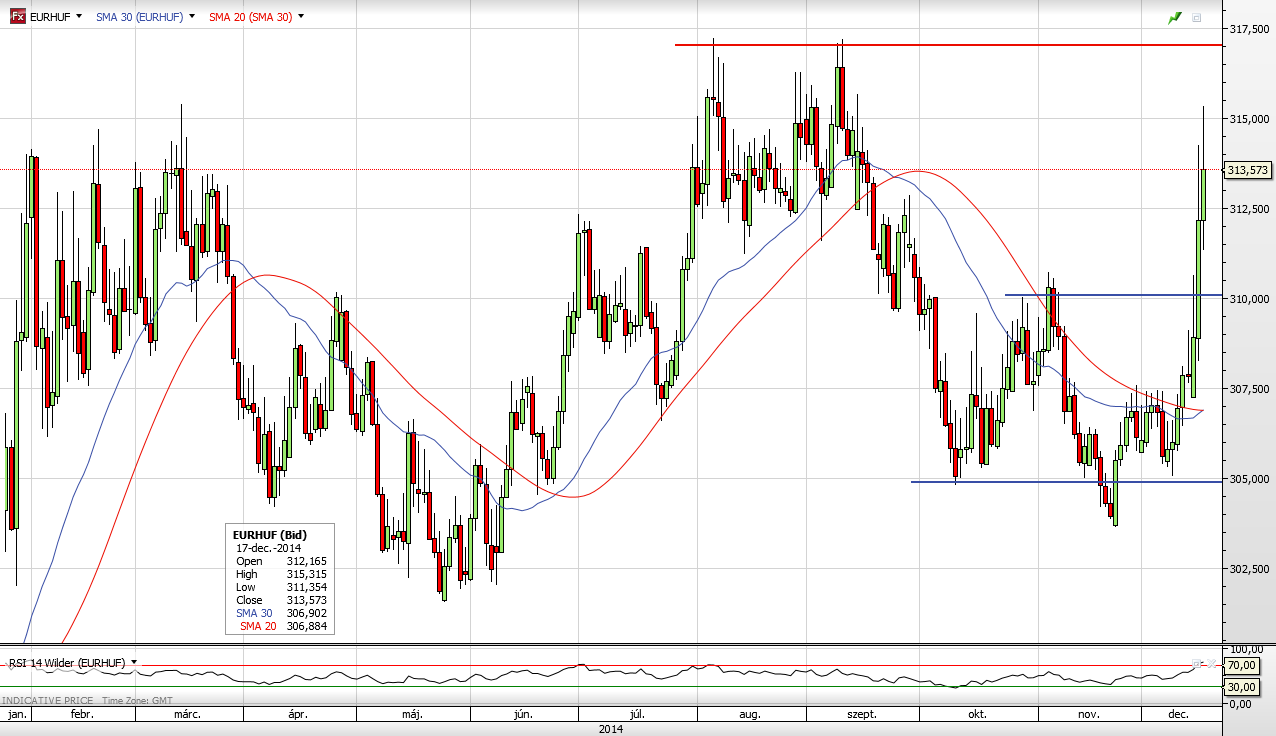
Task: Open the RSI 14 Wilder dropdown
Action: coord(133,662)
